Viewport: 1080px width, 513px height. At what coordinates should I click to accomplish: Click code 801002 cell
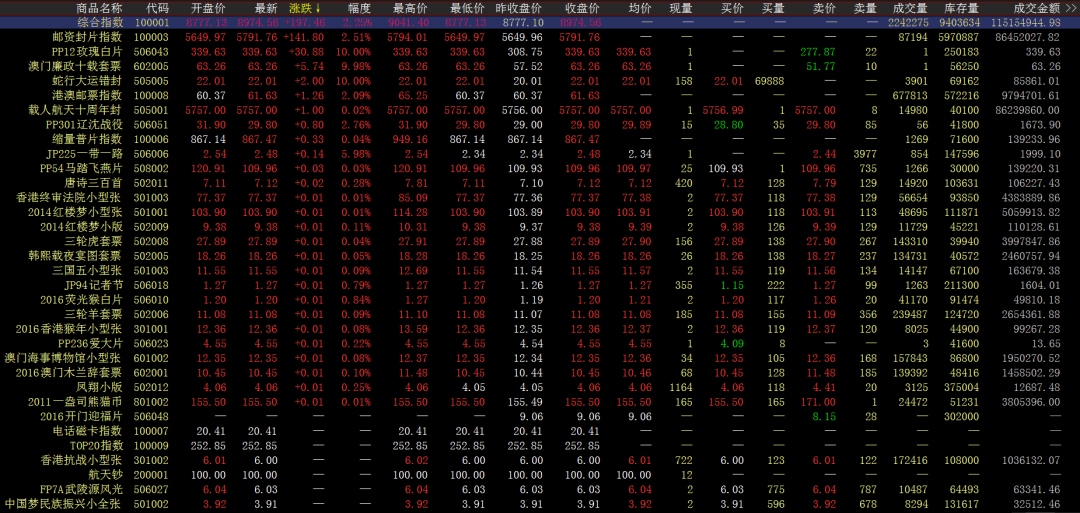point(152,401)
